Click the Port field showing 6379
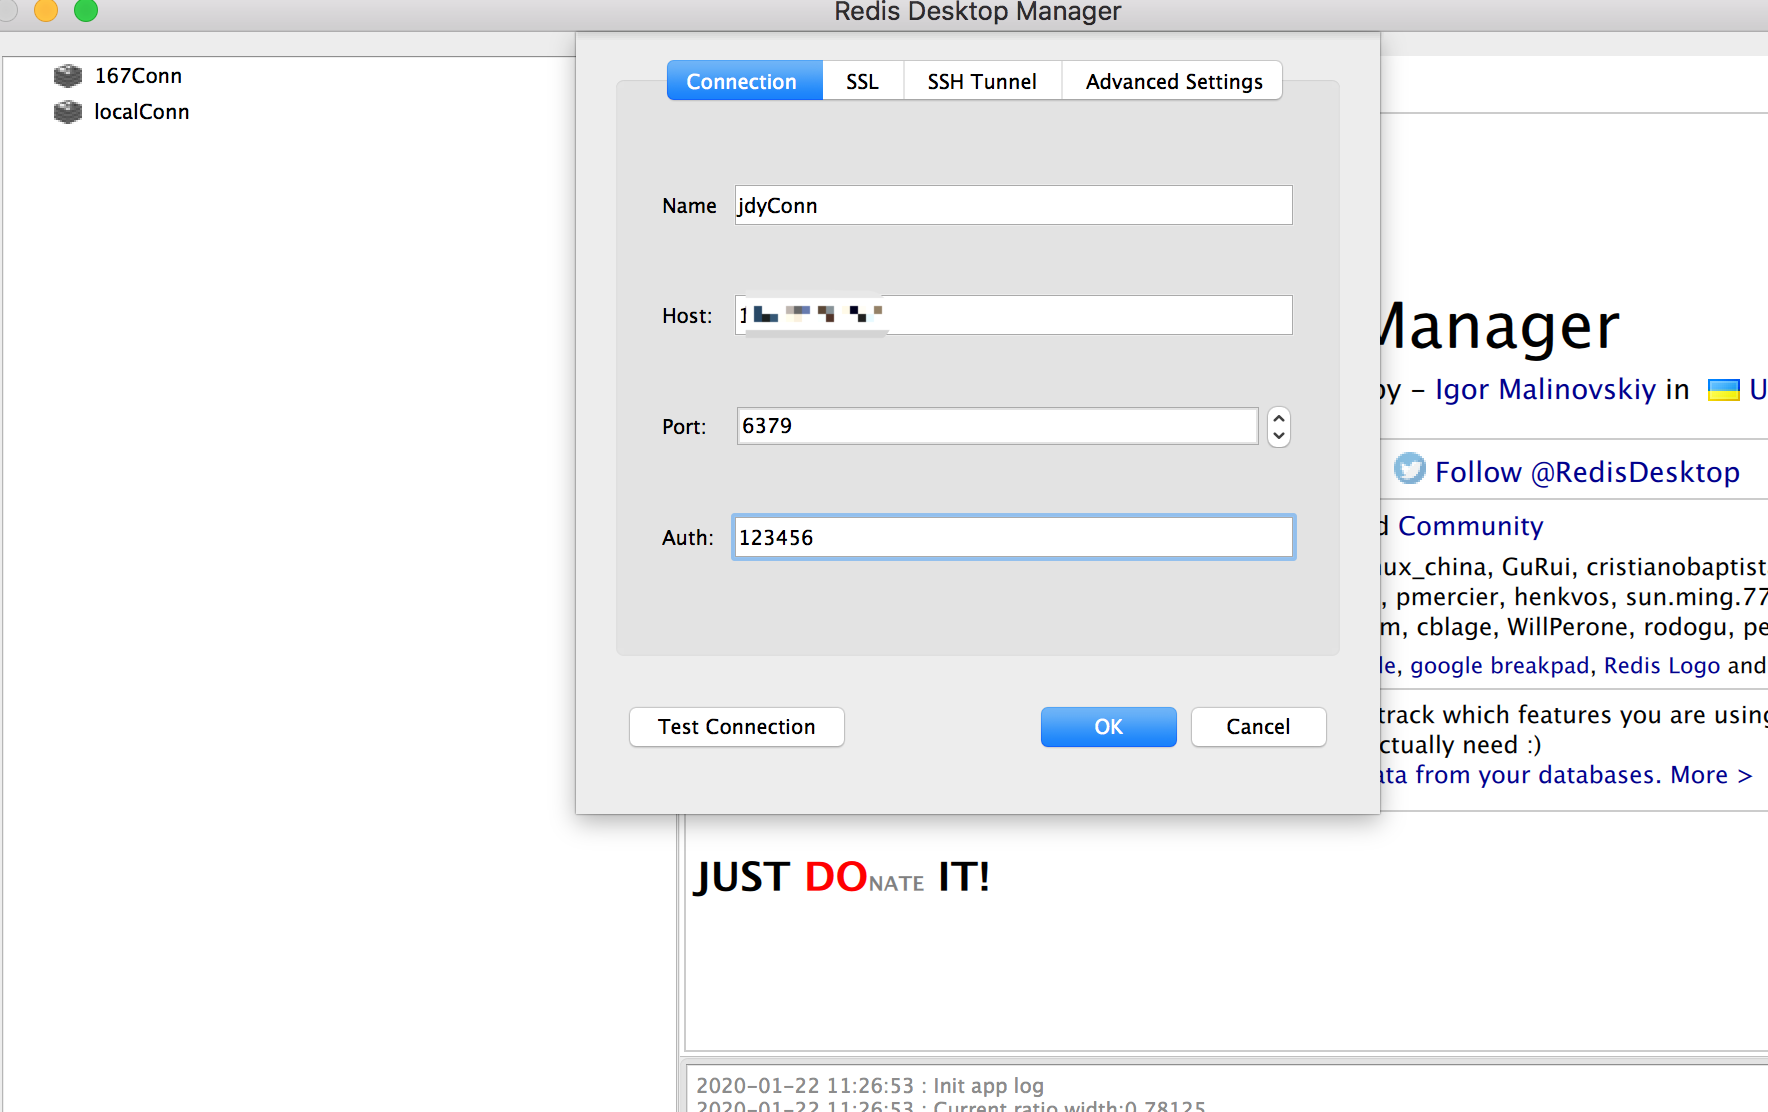Image resolution: width=1768 pixels, height=1112 pixels. 997,426
